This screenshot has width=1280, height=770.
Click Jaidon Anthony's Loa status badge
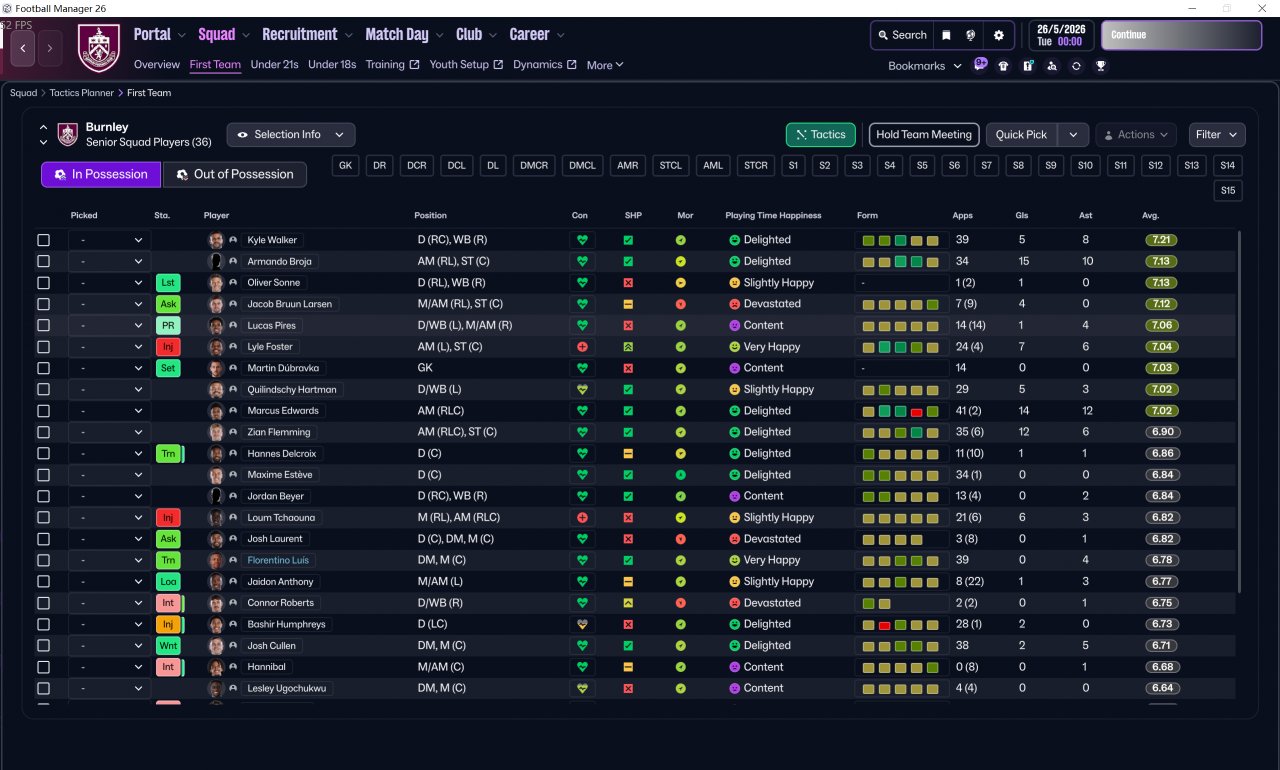click(168, 582)
